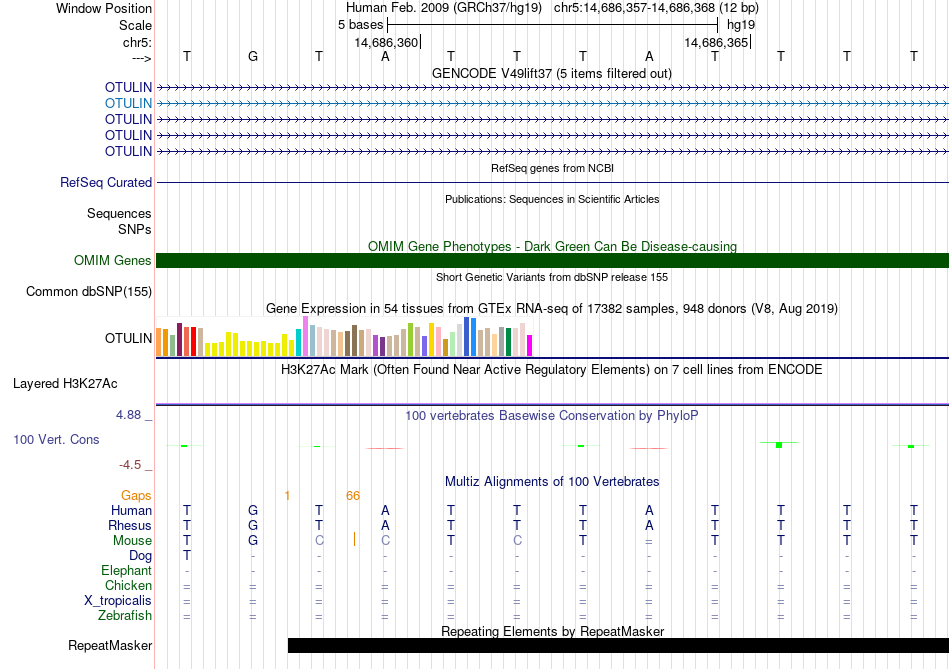Select the chr5: base position label
950x669 pixels.
pyautogui.click(x=137, y=42)
